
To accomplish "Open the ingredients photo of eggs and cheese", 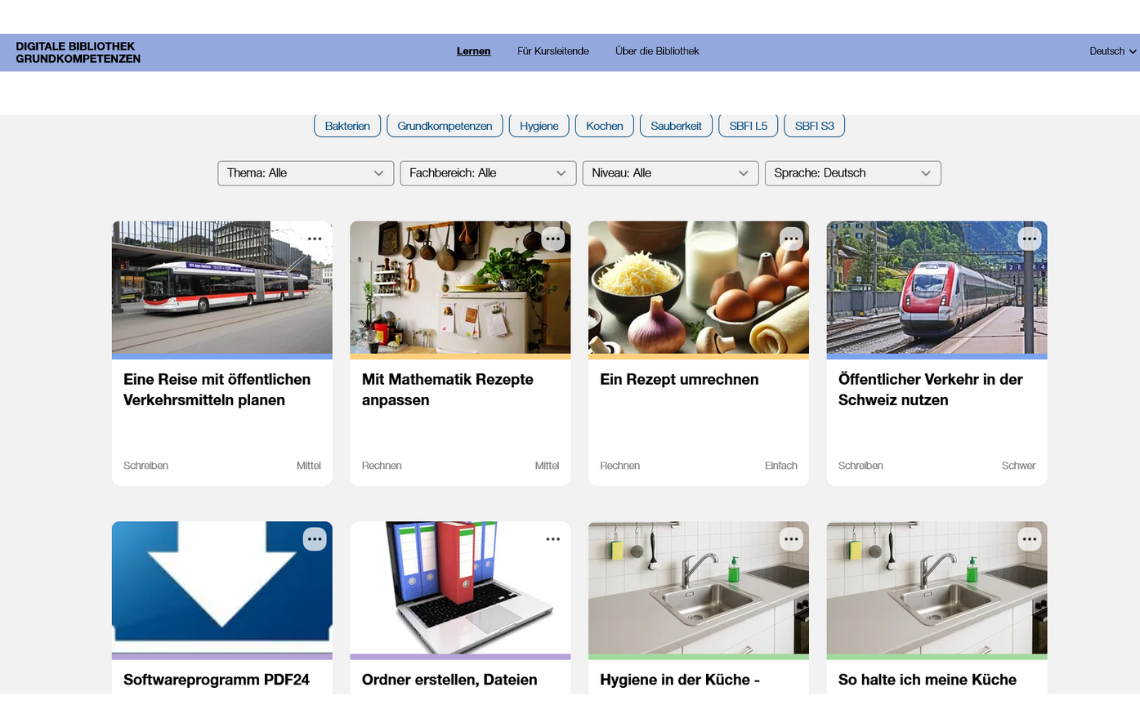I will 699,287.
